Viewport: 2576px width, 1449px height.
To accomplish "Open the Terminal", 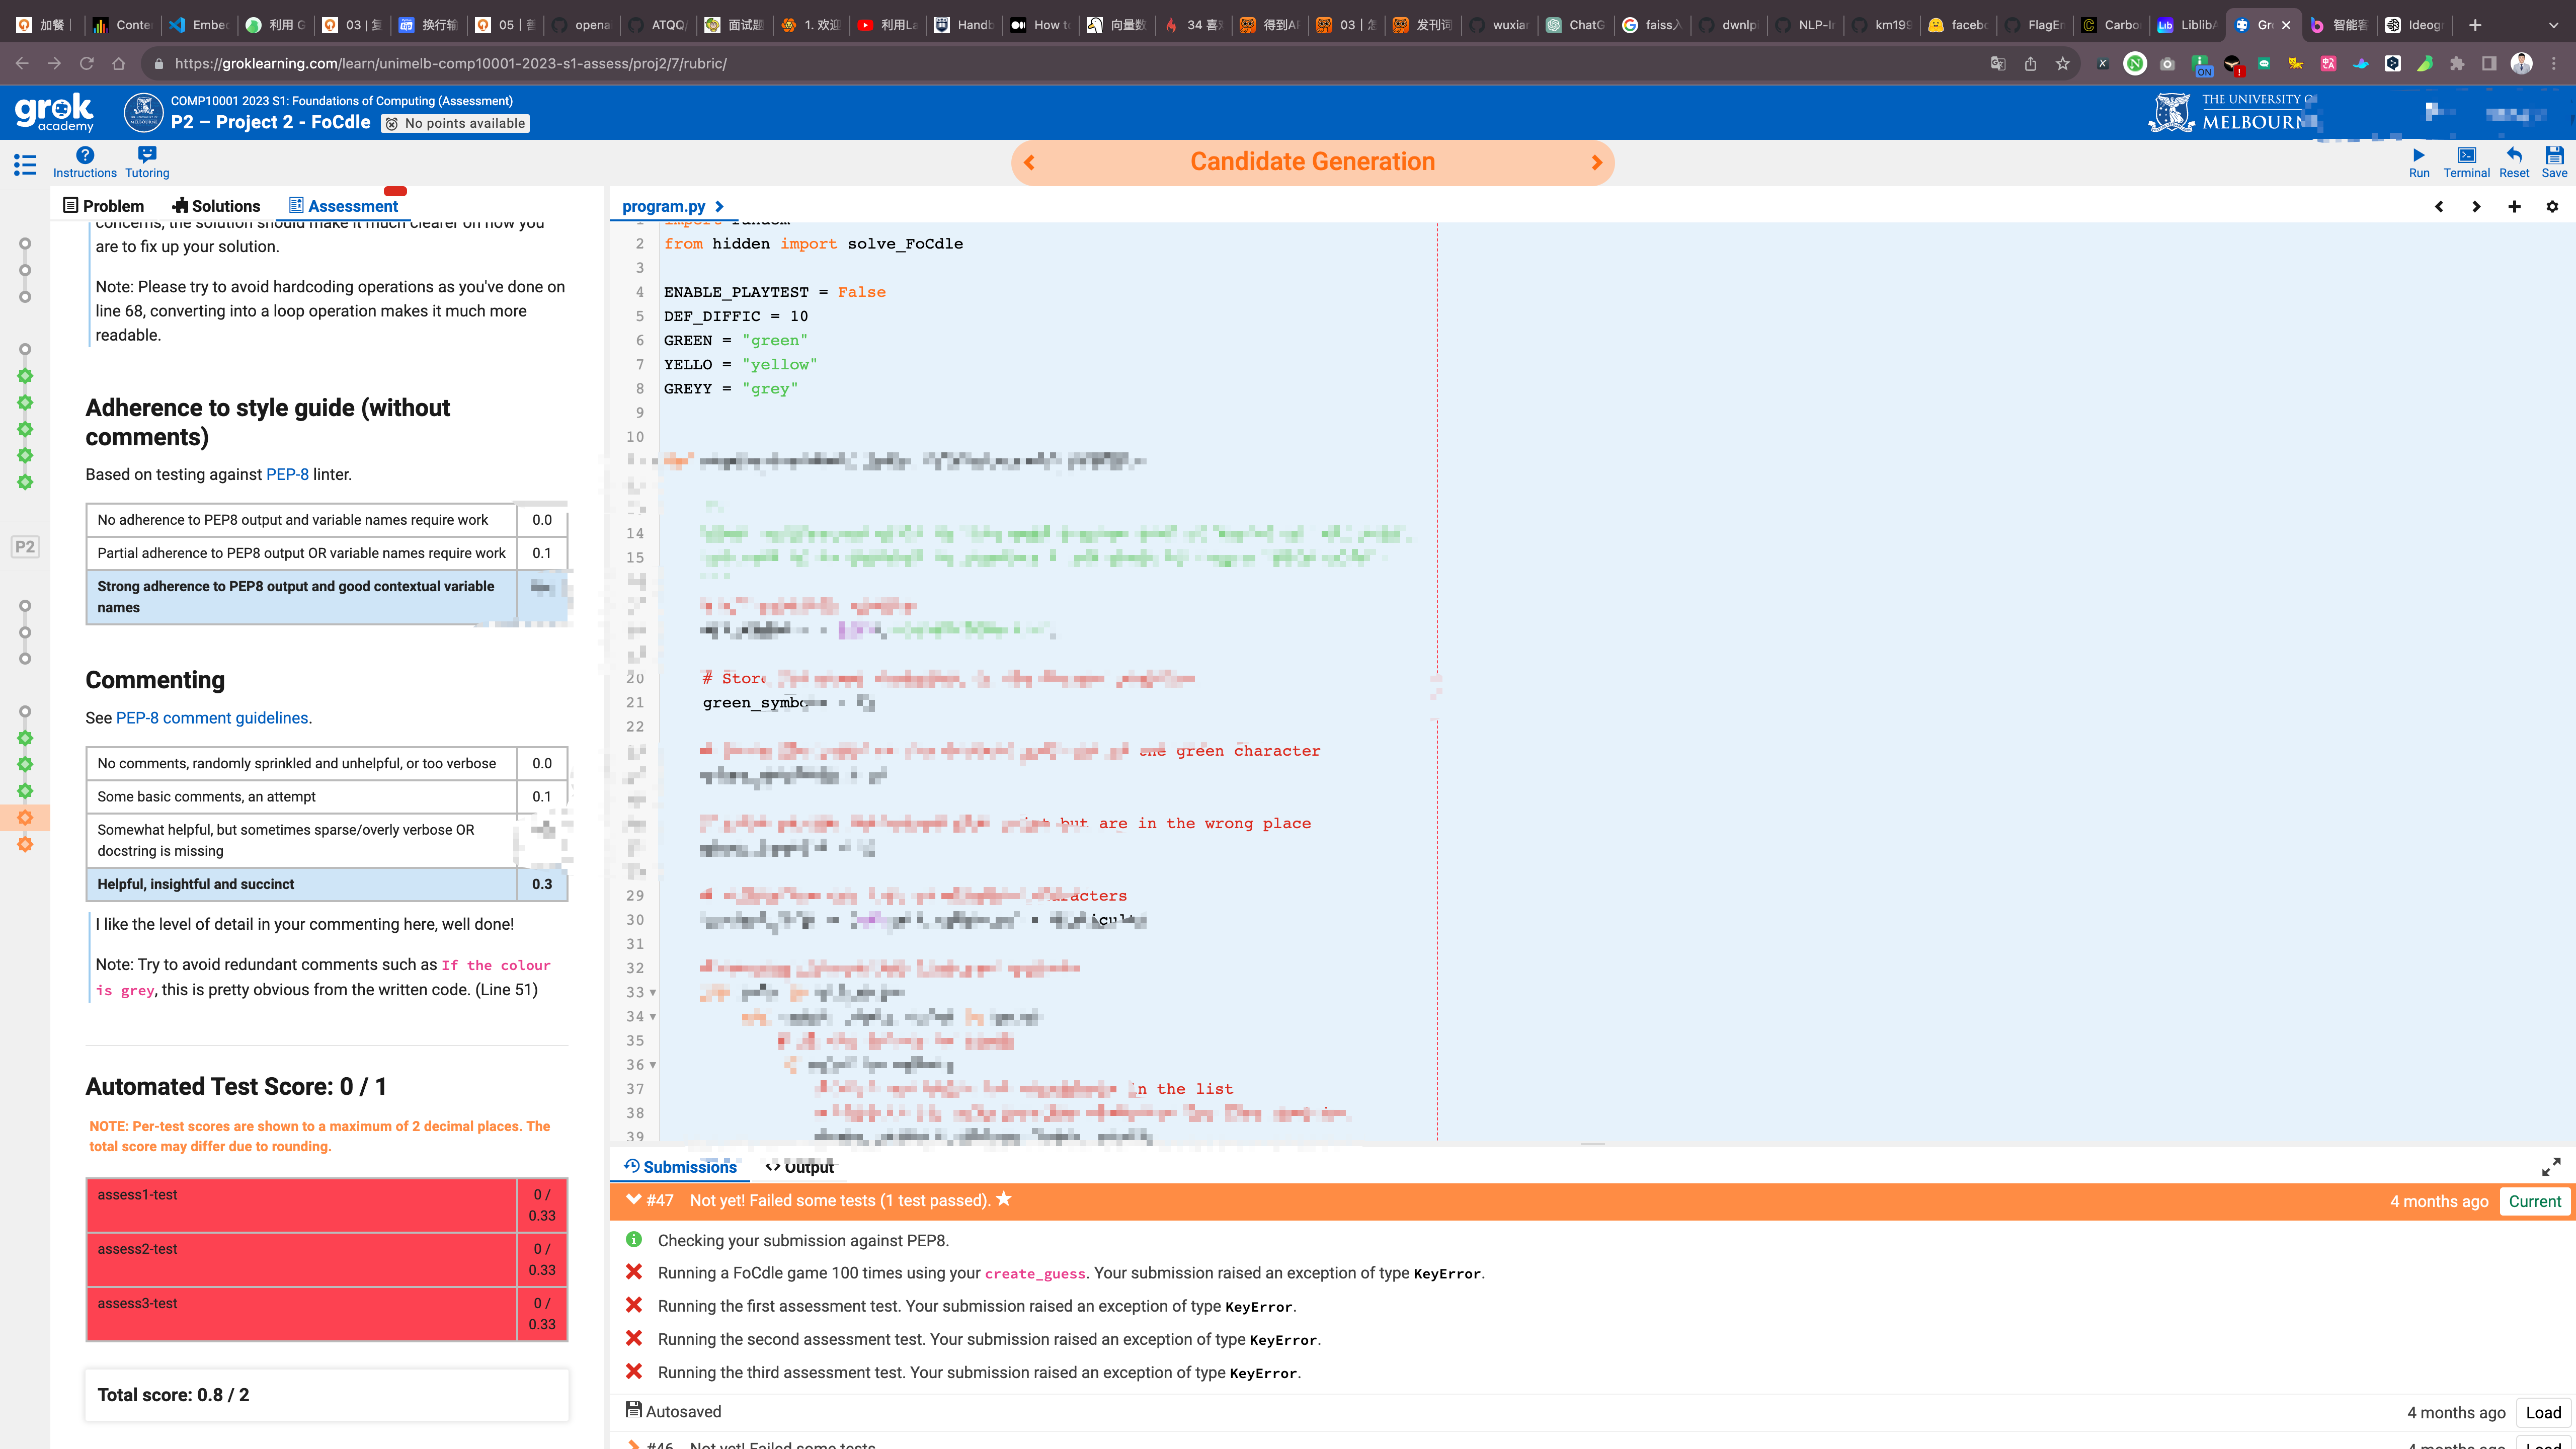I will pyautogui.click(x=2466, y=162).
